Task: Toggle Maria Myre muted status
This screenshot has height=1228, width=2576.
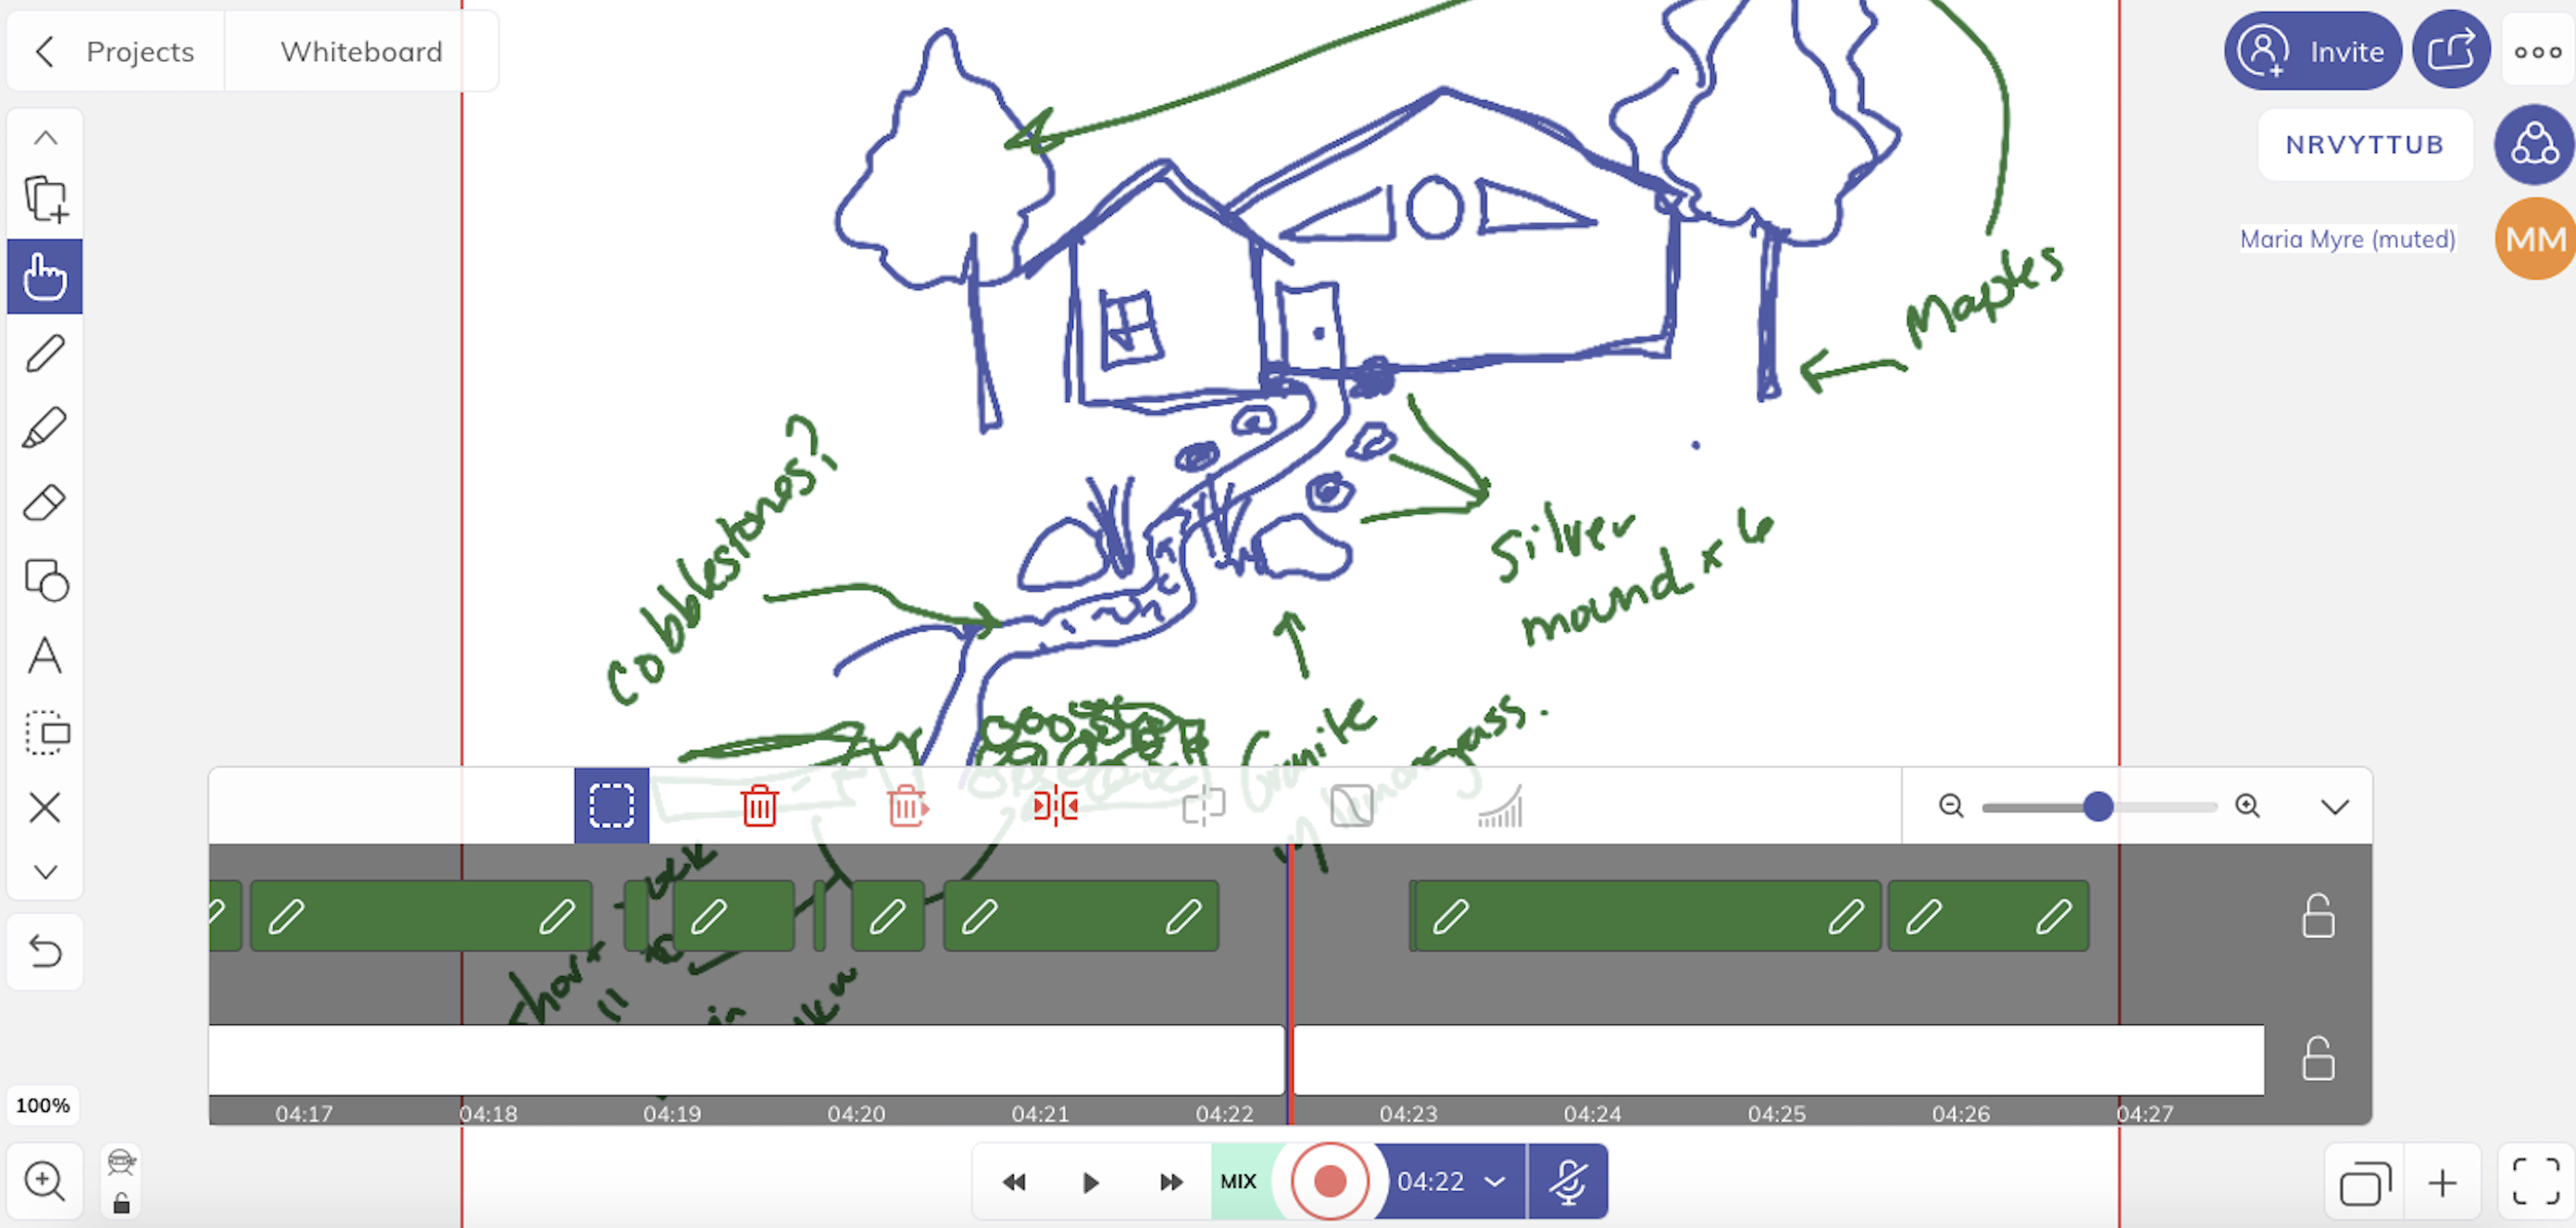Action: click(2533, 238)
